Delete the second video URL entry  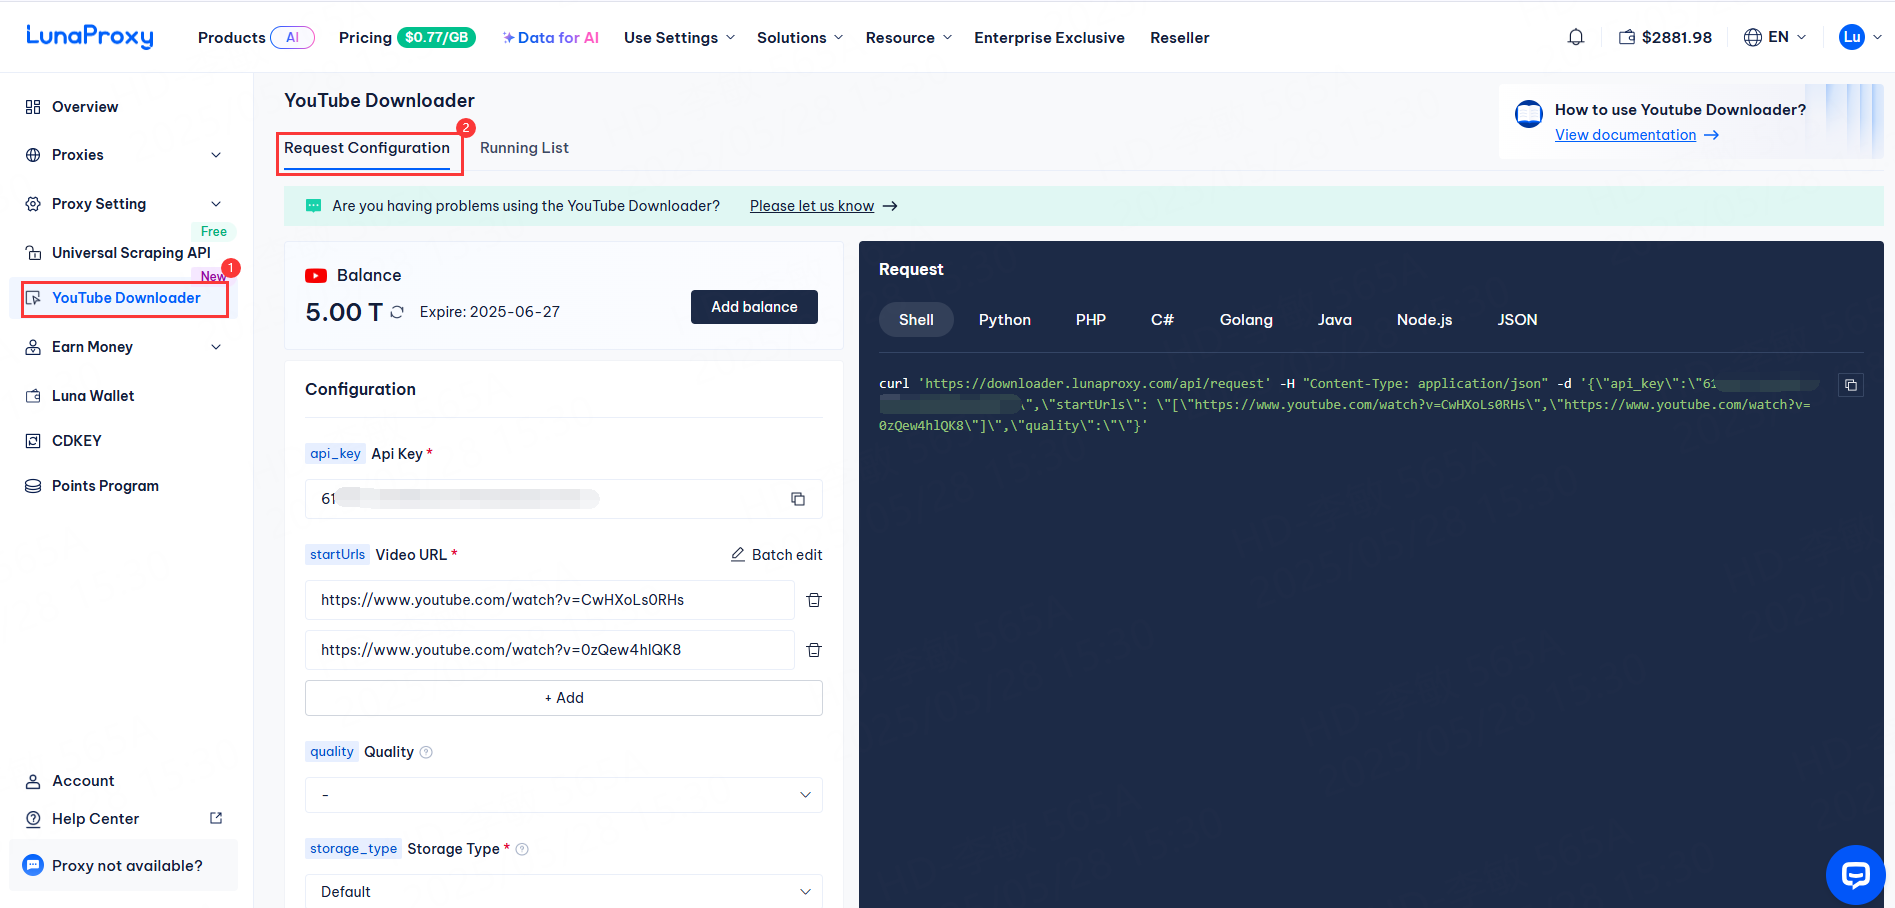(814, 650)
